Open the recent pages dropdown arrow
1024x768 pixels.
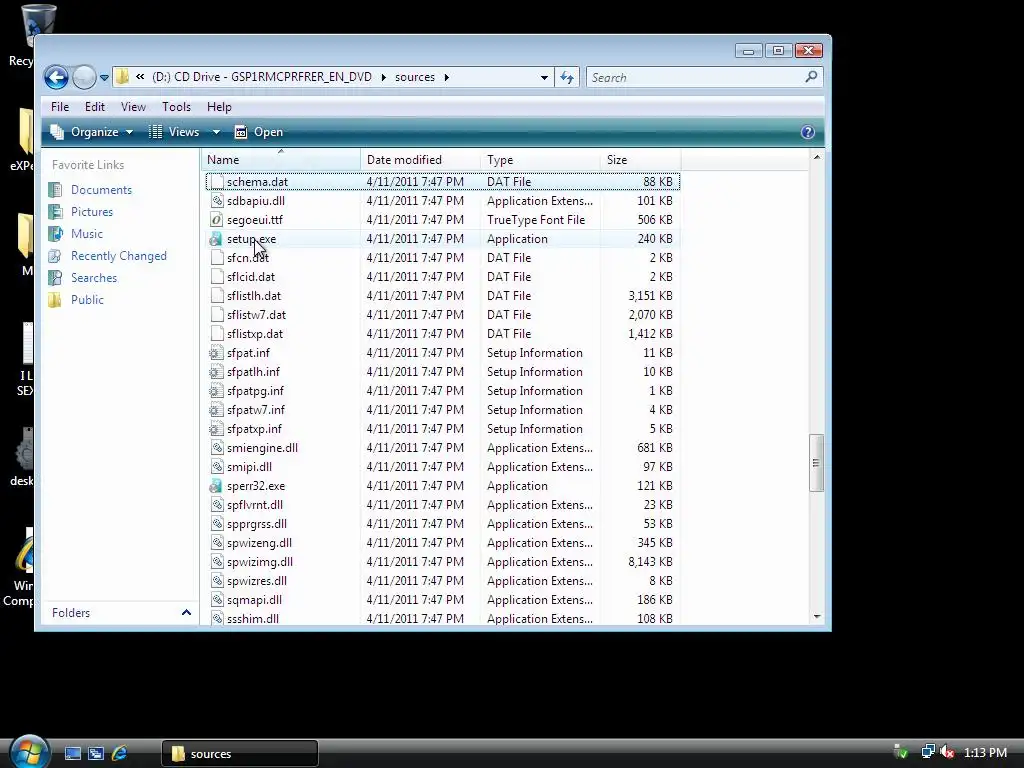click(104, 78)
